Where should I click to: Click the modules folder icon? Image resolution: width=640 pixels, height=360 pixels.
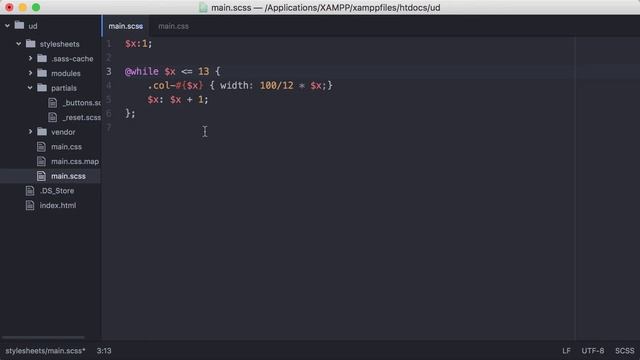[42, 73]
